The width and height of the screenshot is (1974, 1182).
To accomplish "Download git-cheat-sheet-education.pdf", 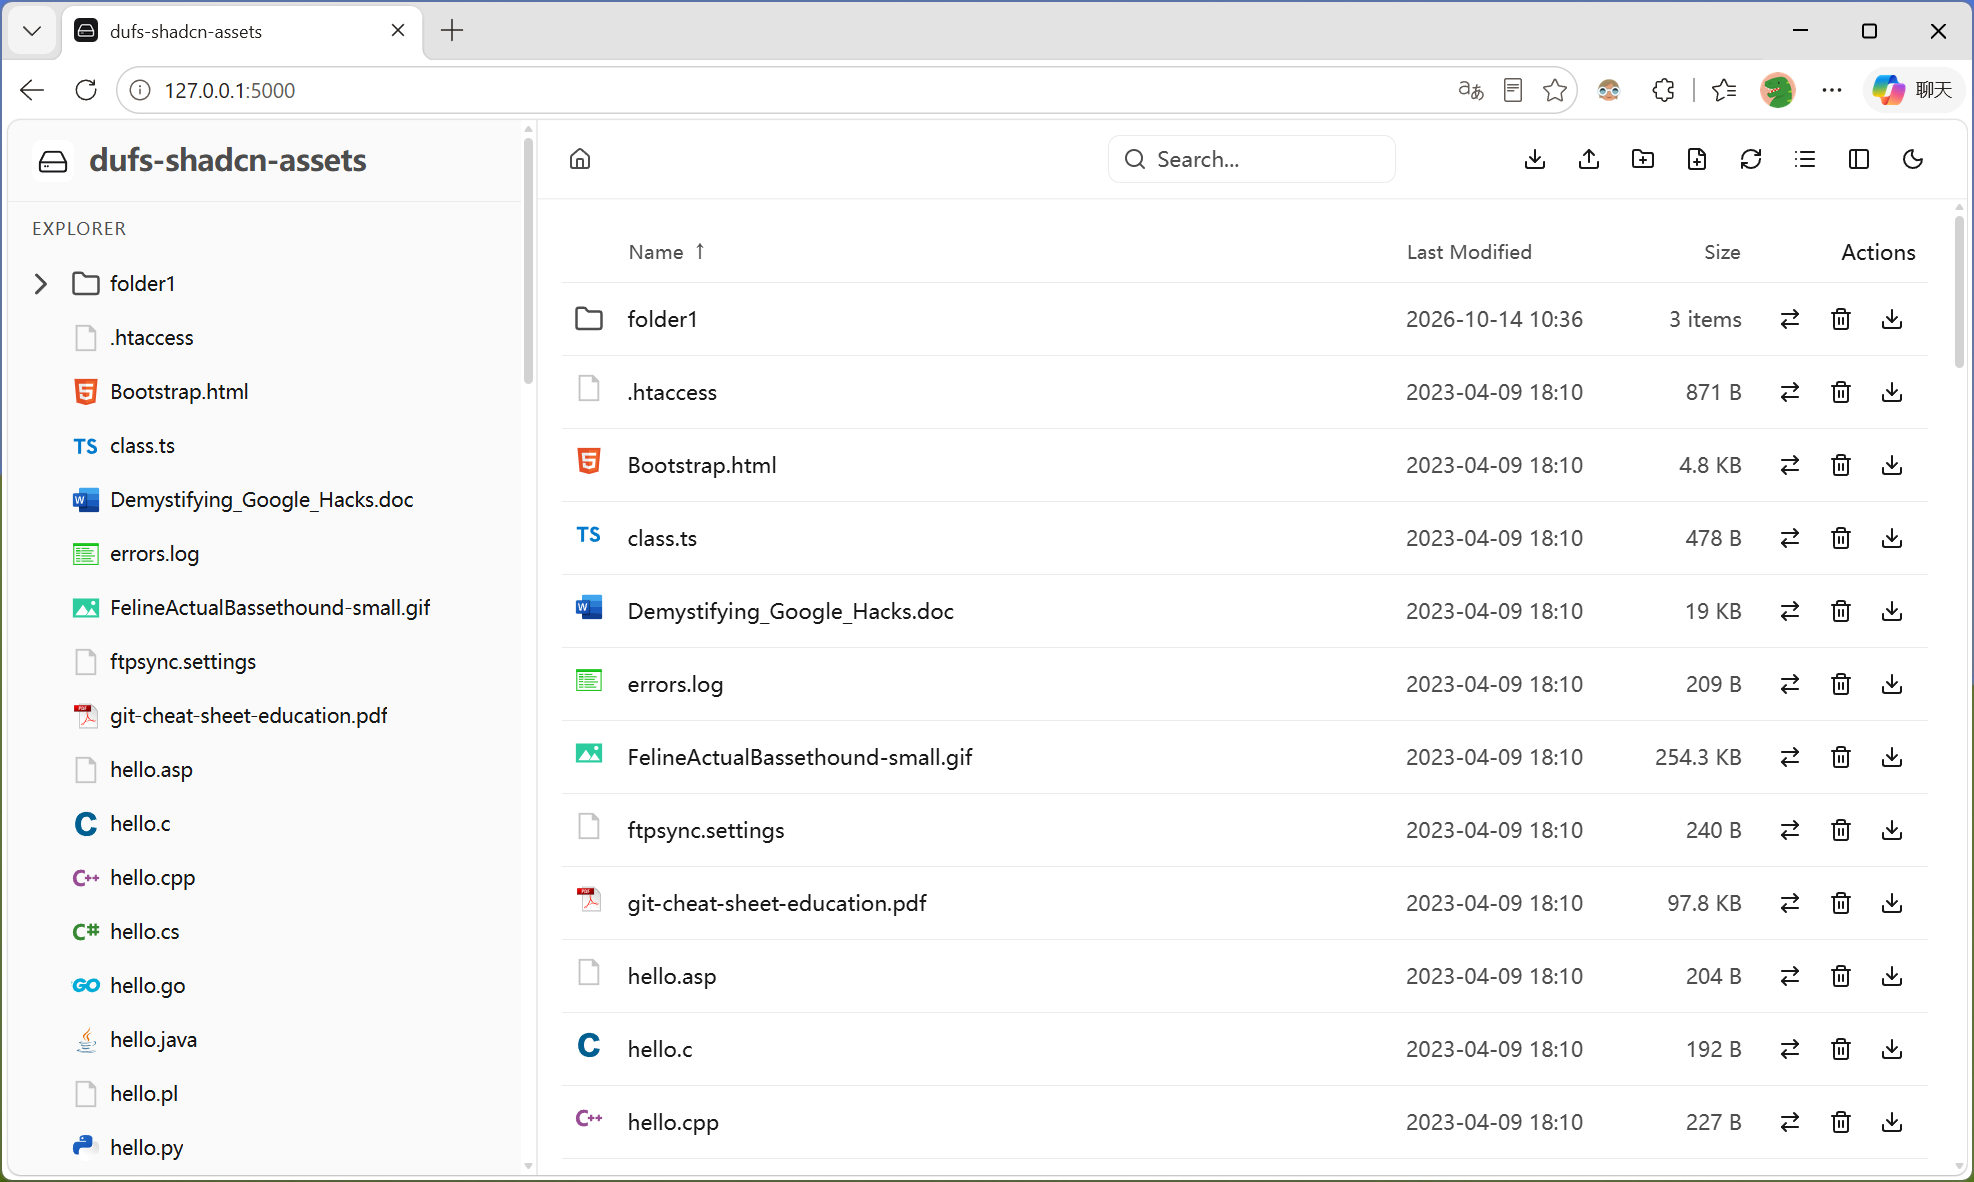I will (x=1892, y=903).
